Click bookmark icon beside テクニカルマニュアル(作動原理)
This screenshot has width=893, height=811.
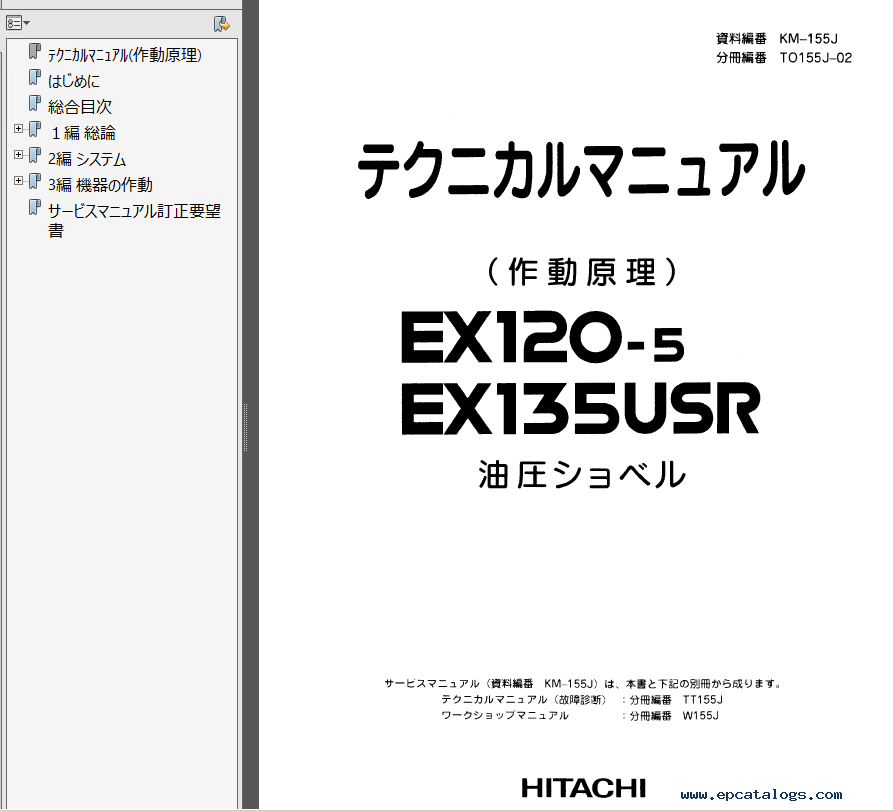[x=35, y=51]
